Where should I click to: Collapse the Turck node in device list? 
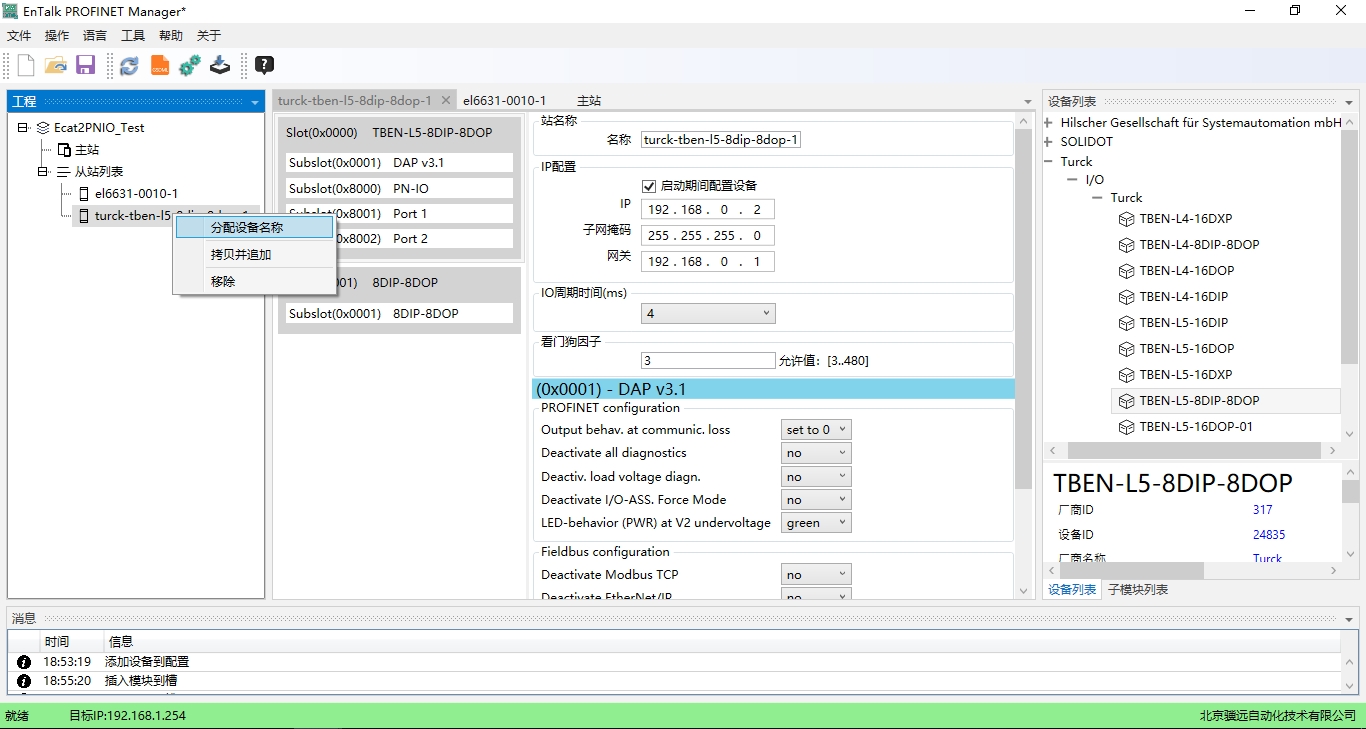(x=1049, y=162)
